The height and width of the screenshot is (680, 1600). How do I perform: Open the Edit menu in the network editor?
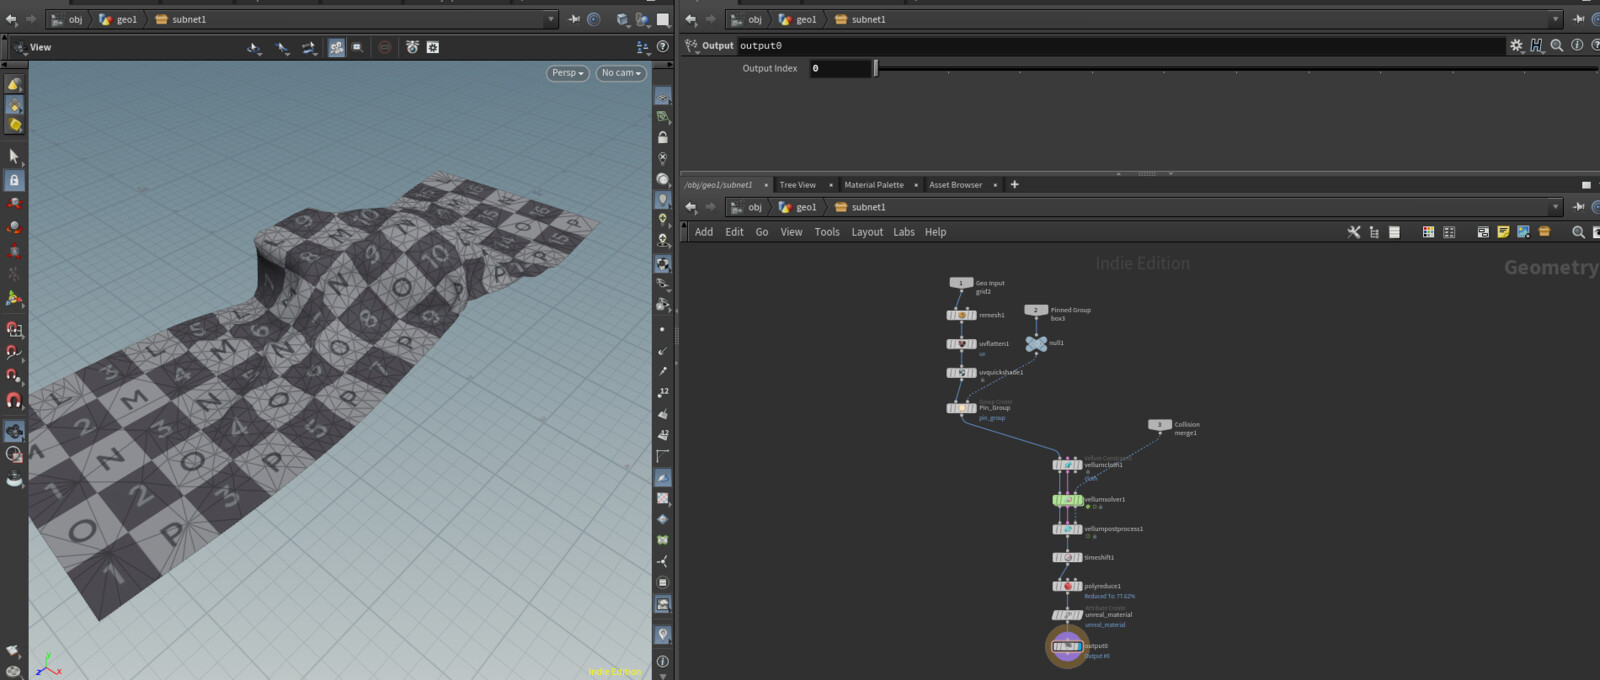(x=734, y=232)
